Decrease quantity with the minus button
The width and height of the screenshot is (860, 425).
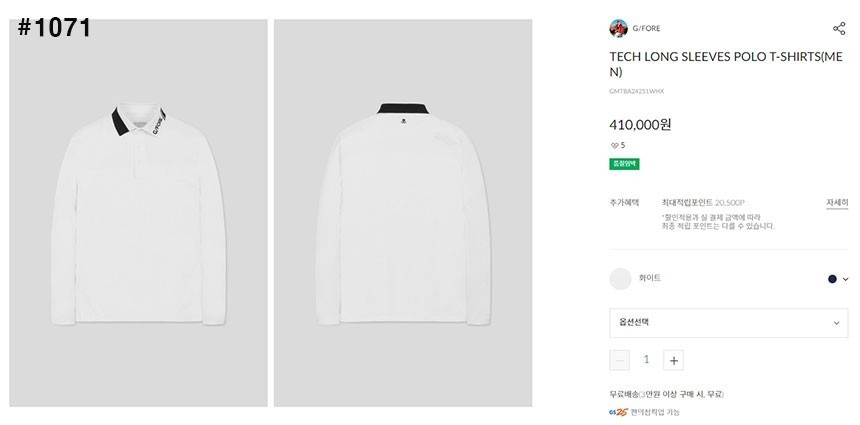(620, 360)
